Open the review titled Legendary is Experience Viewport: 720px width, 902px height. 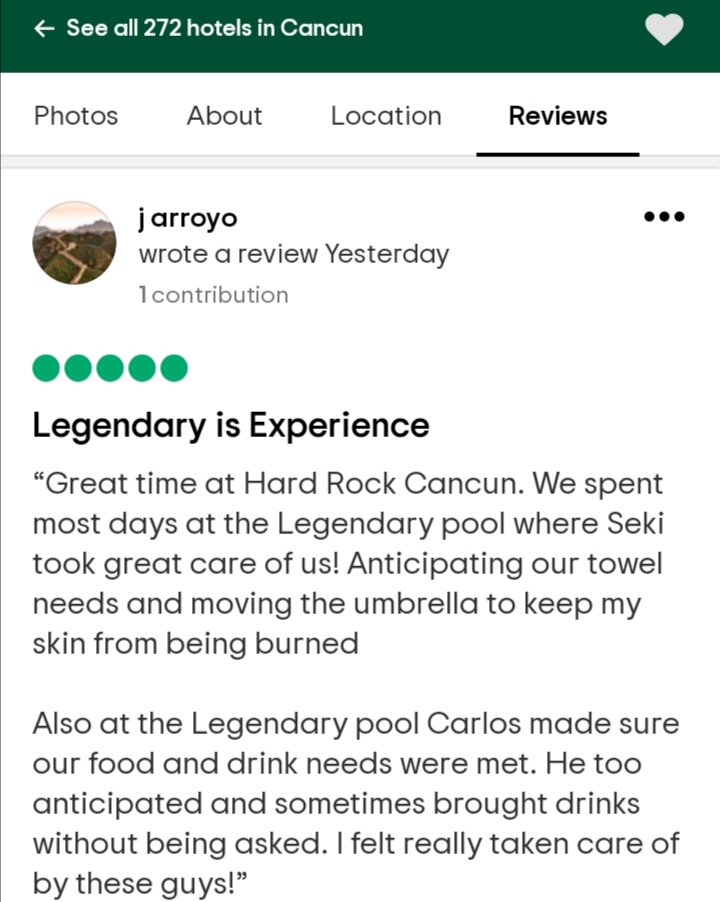231,426
